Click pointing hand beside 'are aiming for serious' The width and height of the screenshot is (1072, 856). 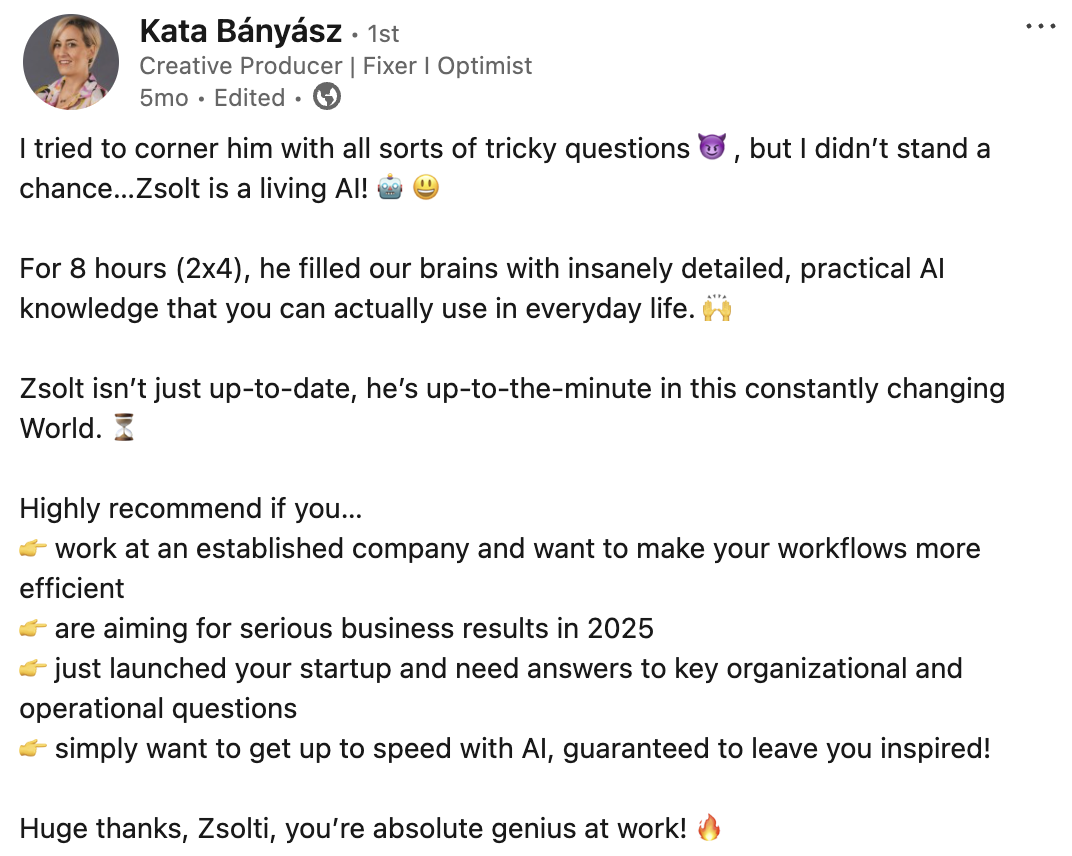point(33,629)
